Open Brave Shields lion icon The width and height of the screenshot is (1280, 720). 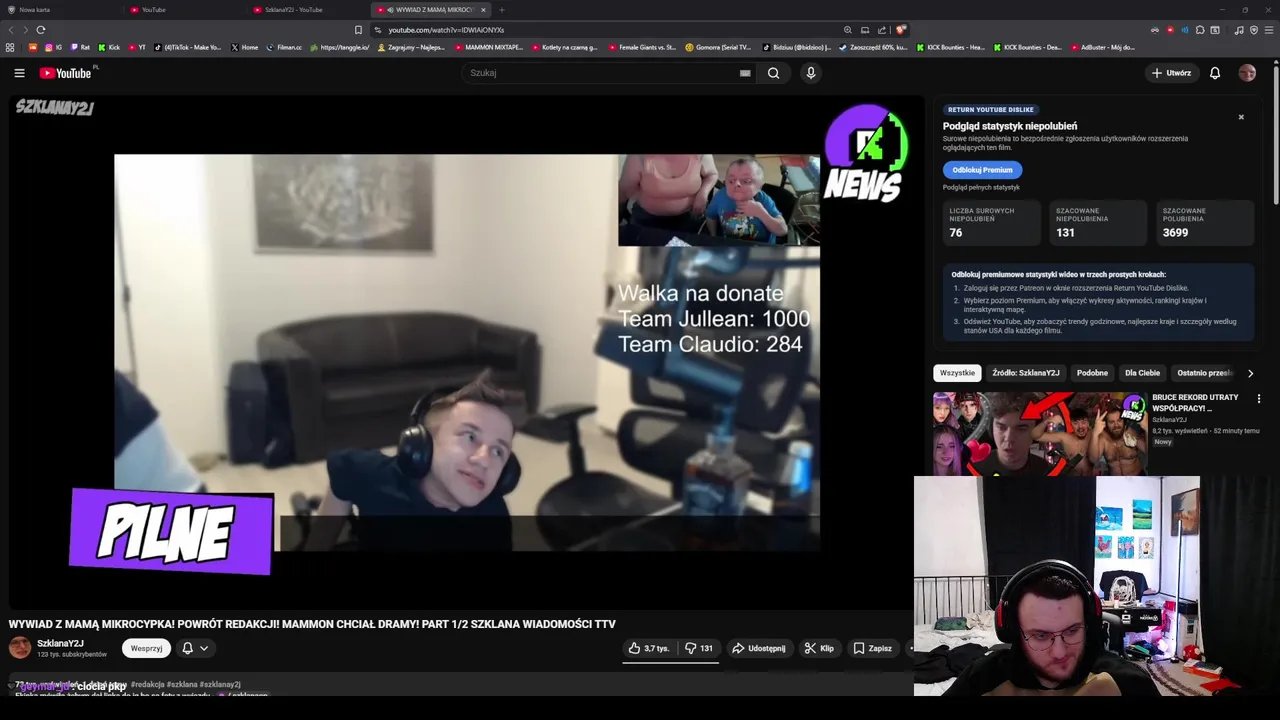coord(901,30)
